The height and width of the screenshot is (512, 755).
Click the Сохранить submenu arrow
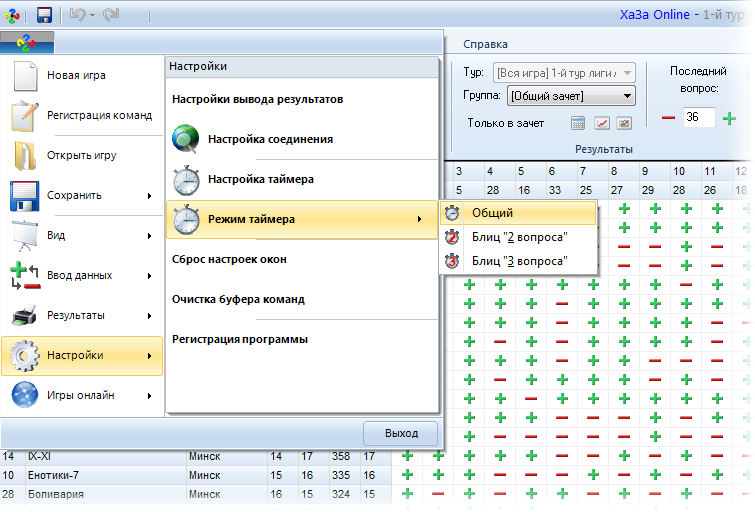(x=150, y=196)
